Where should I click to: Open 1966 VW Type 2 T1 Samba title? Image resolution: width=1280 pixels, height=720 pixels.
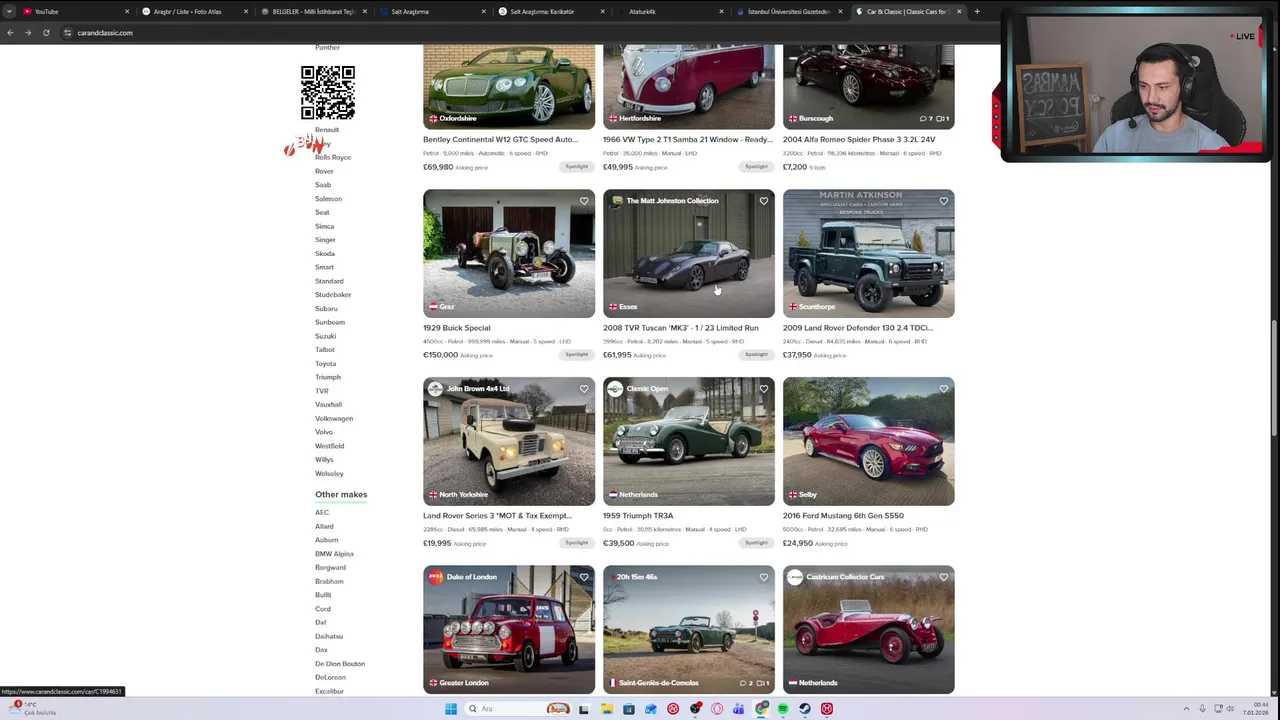[687, 140]
